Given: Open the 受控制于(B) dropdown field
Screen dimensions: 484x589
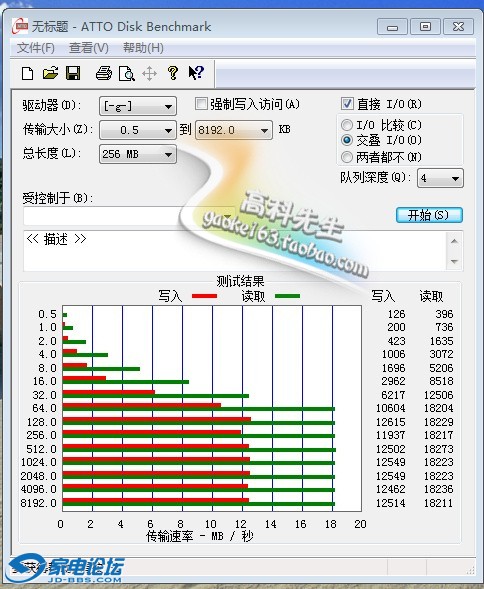Looking at the screenshot, I should click(x=129, y=216).
